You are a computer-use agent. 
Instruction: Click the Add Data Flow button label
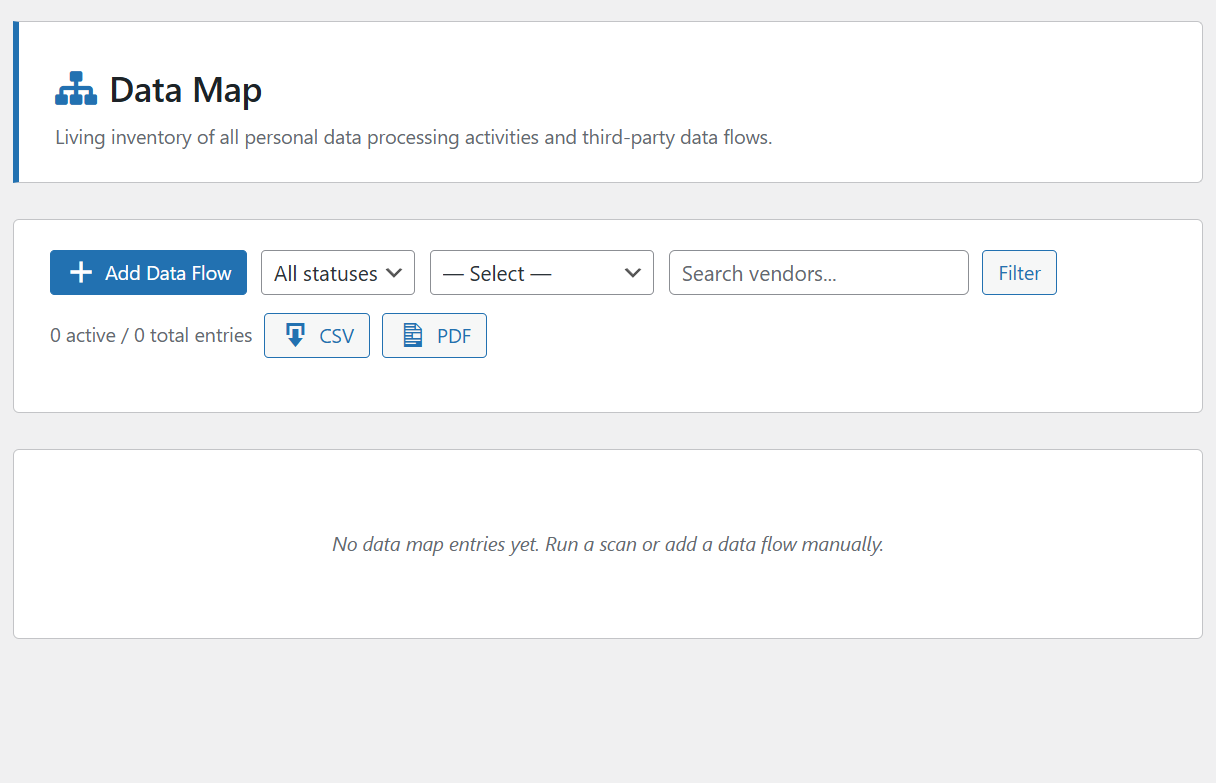coord(168,273)
